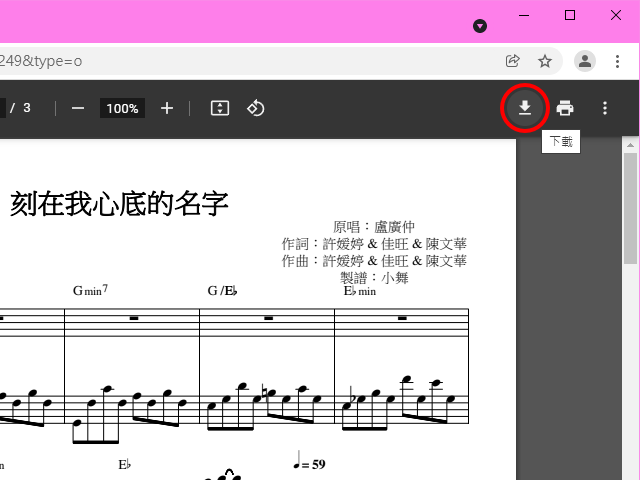
Task: Minimize the Chrome window
Action: point(523,15)
